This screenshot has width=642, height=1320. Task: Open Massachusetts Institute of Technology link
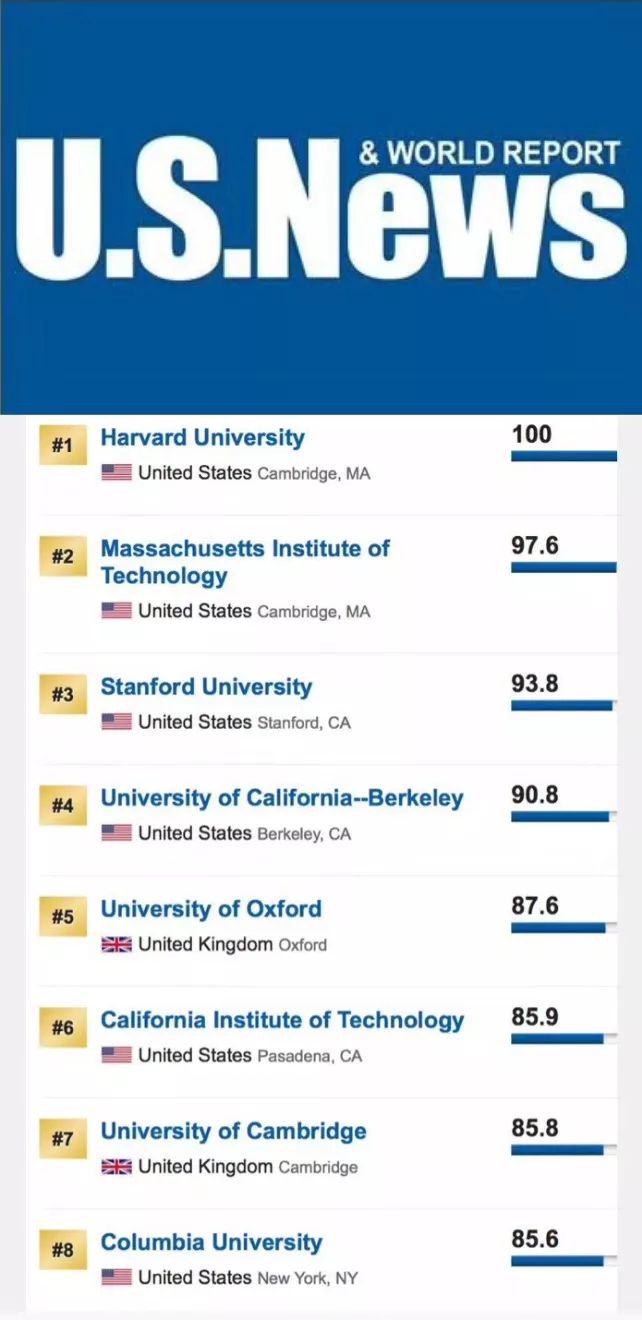[245, 562]
